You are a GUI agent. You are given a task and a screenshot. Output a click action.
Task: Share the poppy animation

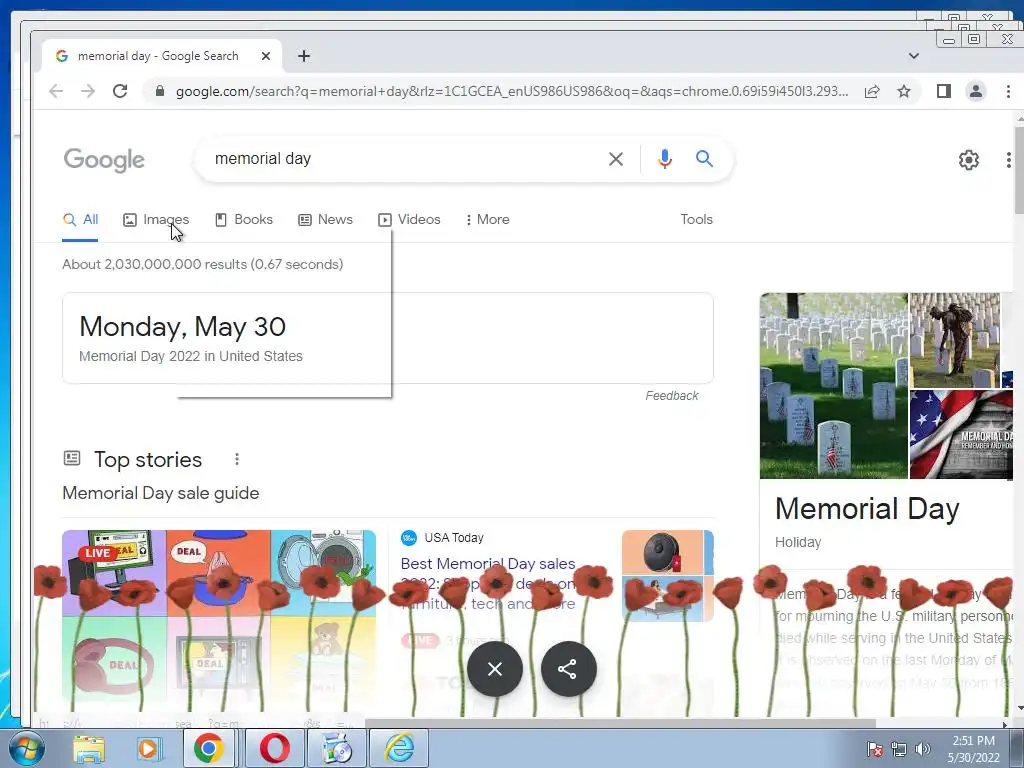(568, 669)
